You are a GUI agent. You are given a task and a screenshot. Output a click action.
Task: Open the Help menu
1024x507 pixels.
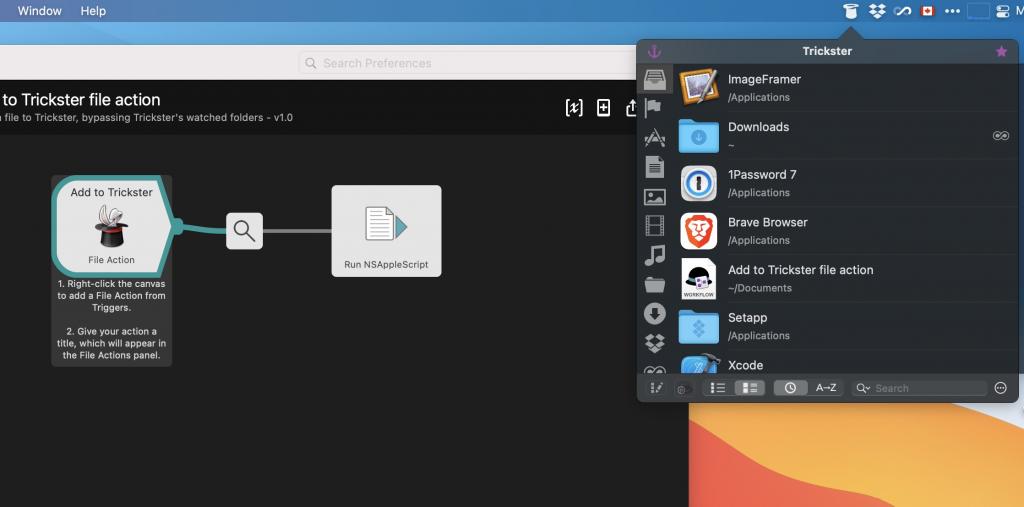click(93, 11)
